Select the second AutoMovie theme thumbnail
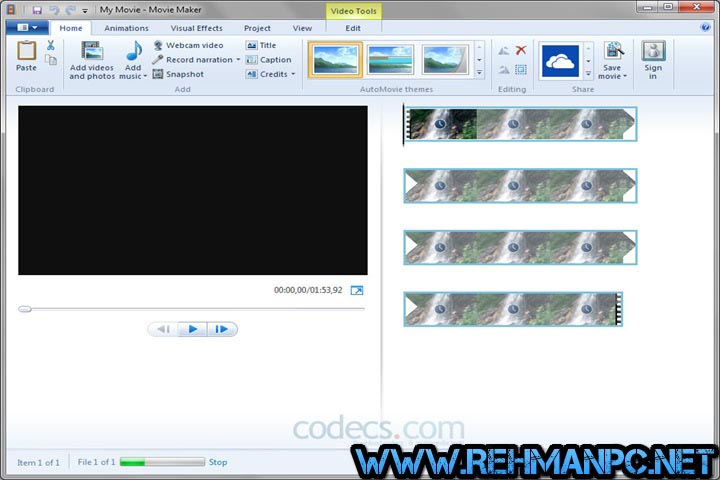The height and width of the screenshot is (480, 720). [x=390, y=60]
